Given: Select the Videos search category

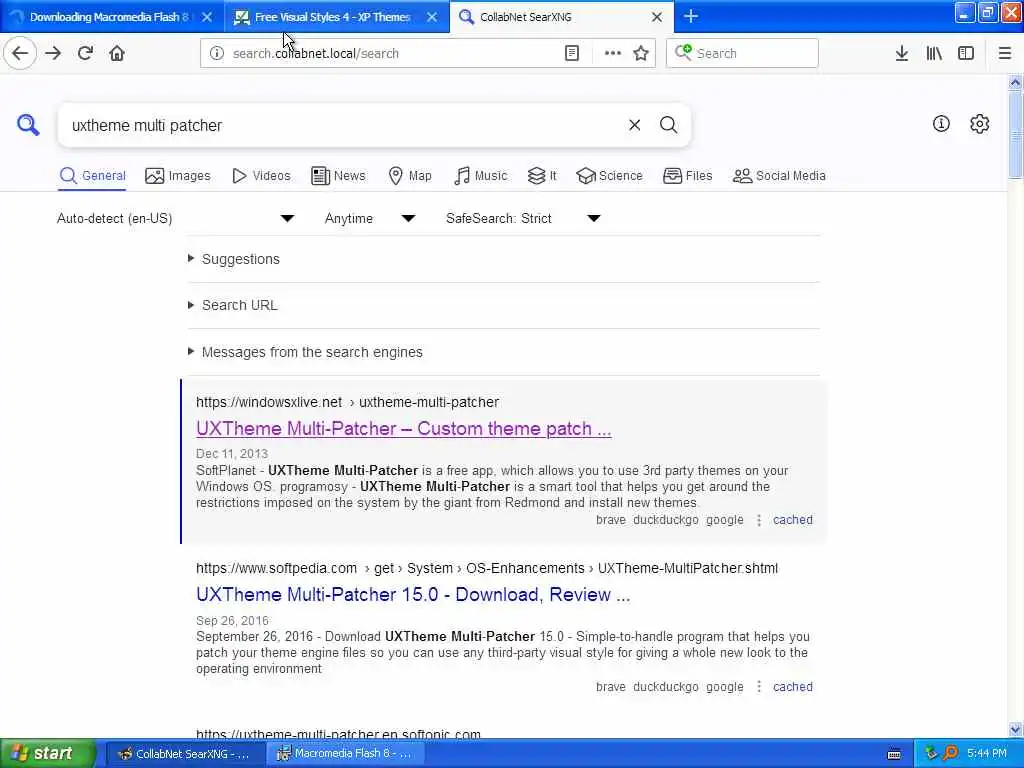Looking at the screenshot, I should coord(261,176).
